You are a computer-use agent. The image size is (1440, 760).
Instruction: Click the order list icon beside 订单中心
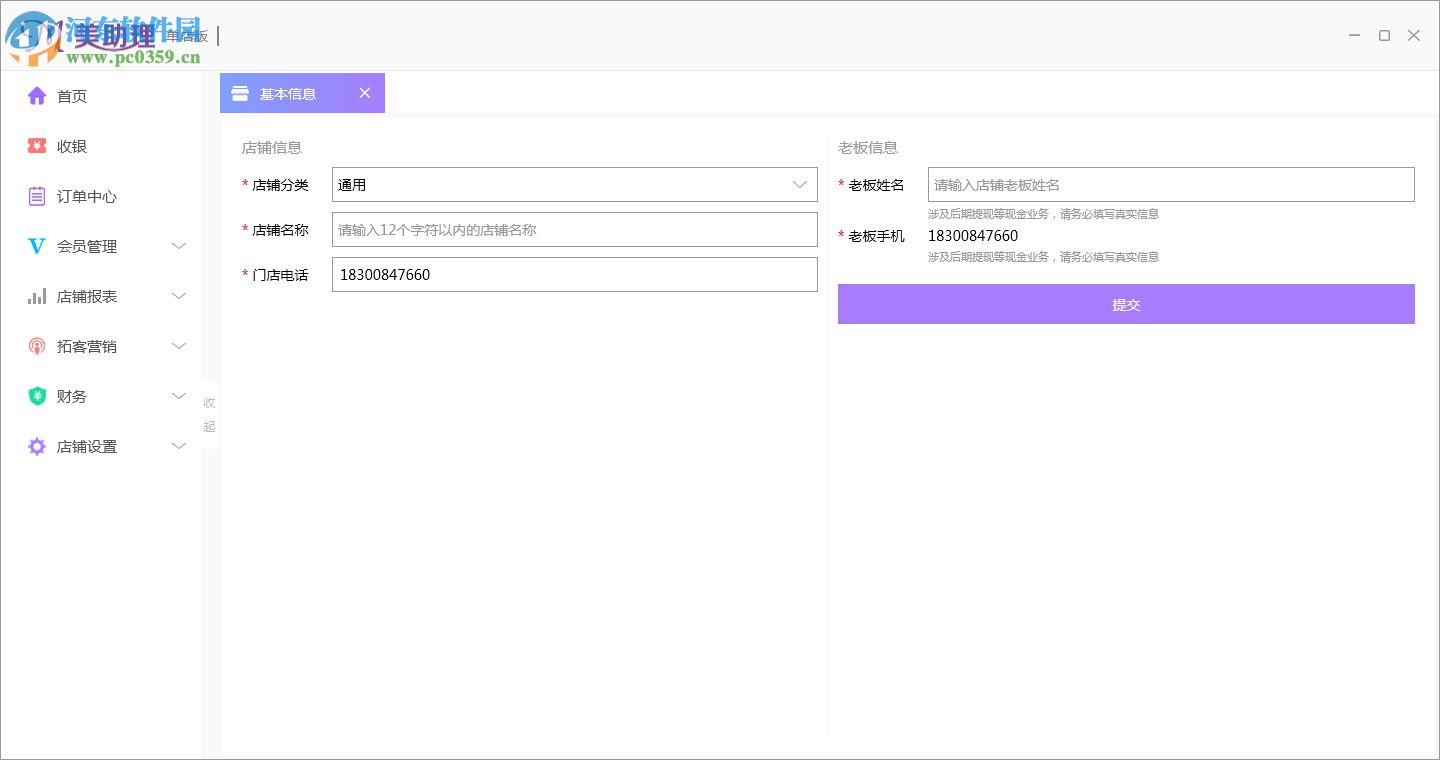tap(37, 196)
